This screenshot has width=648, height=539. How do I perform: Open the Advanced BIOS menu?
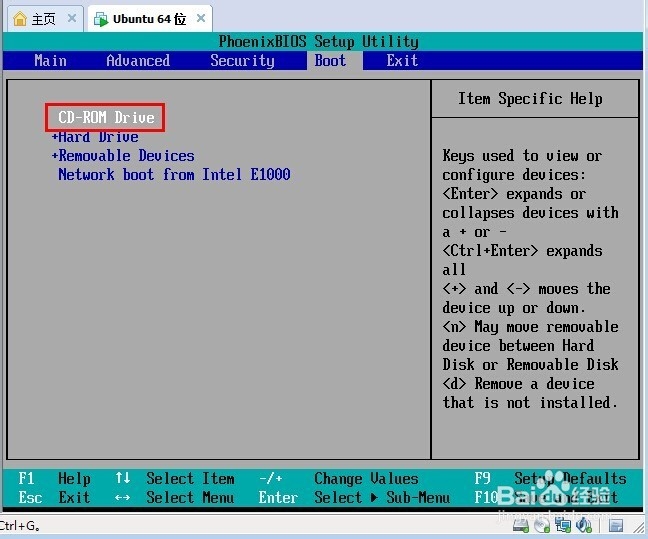[138, 61]
